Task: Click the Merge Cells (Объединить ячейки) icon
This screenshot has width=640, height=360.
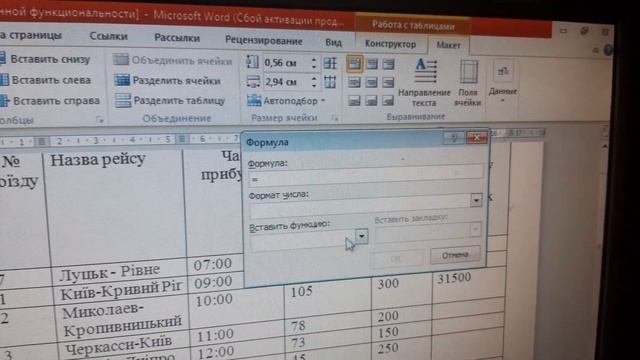Action: click(x=121, y=60)
